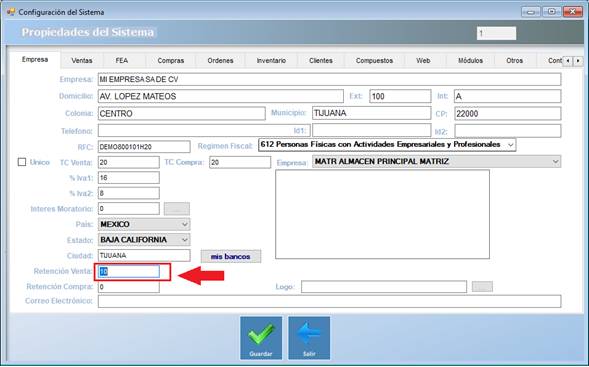This screenshot has width=589, height=367.
Task: Click the Guardar green checkmark button
Action: (261, 338)
